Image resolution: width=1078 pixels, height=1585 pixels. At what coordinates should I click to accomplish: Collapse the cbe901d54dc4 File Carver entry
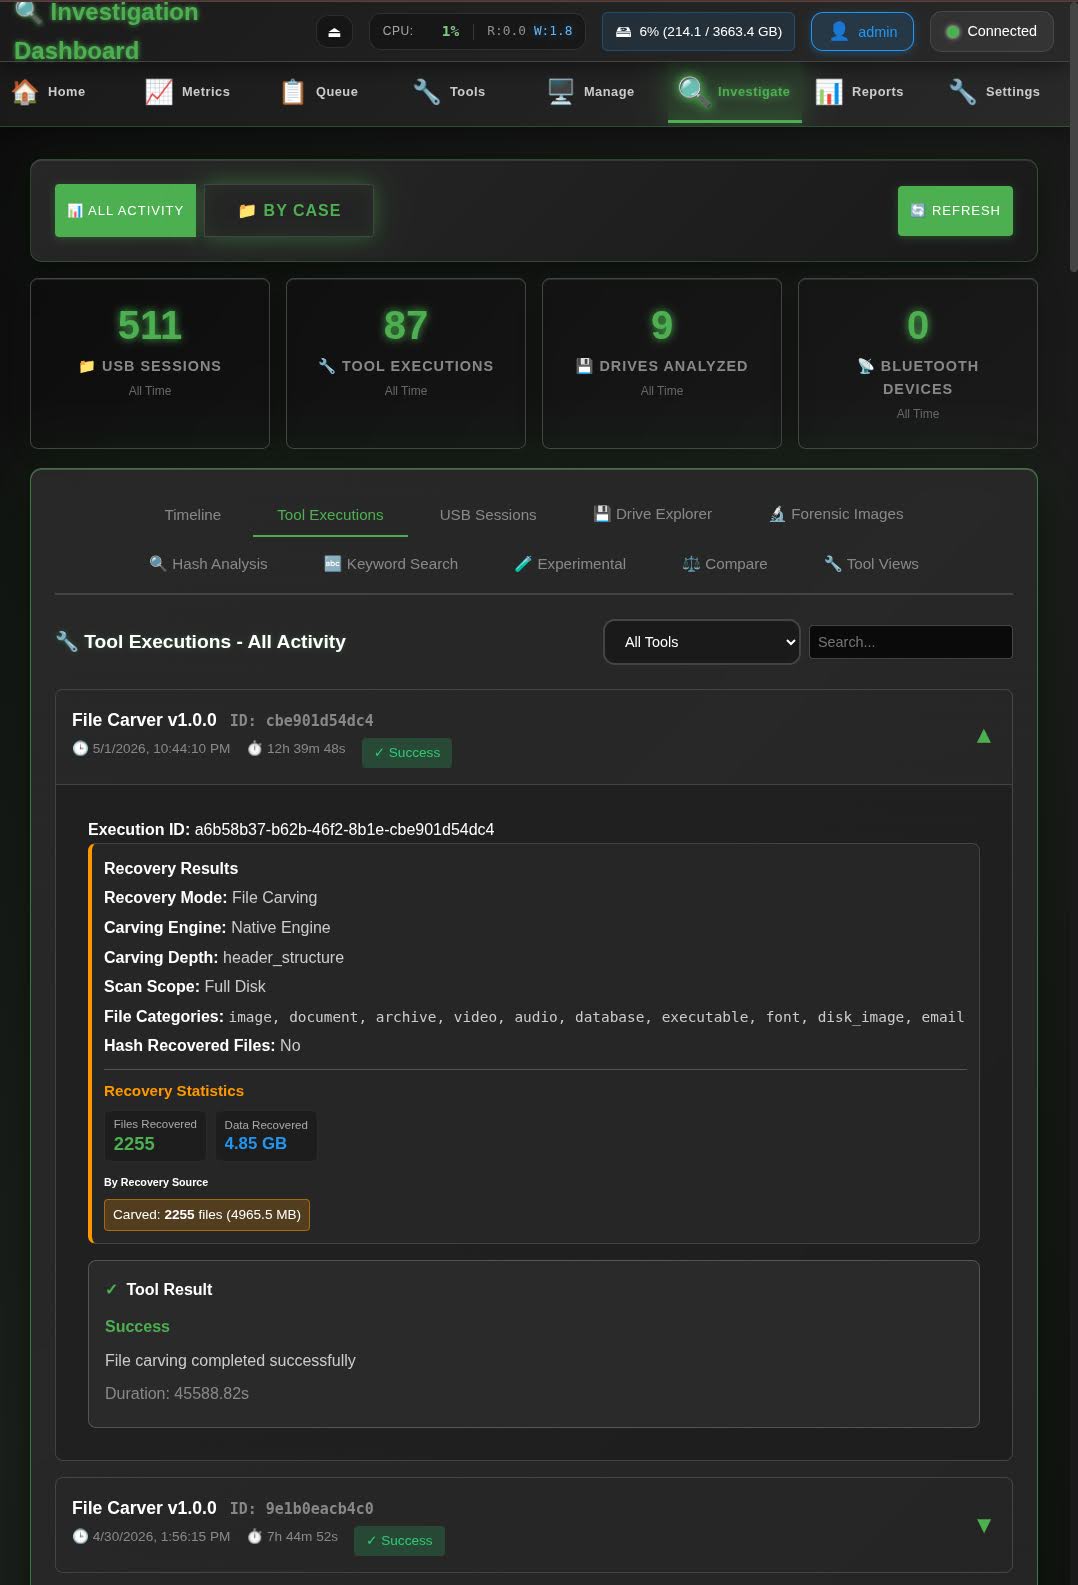[x=983, y=737]
